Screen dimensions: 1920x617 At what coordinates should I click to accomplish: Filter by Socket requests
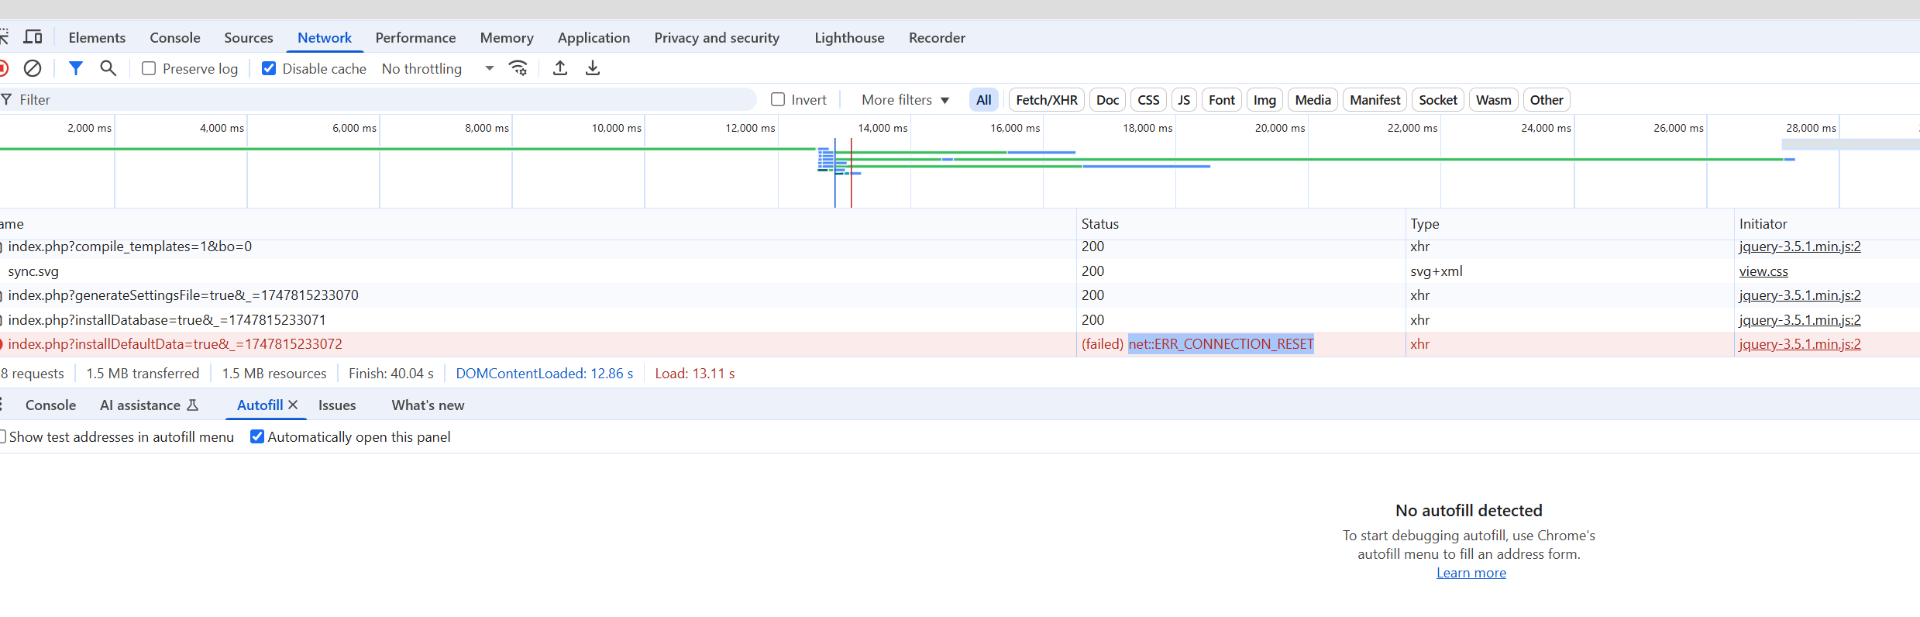(1438, 100)
